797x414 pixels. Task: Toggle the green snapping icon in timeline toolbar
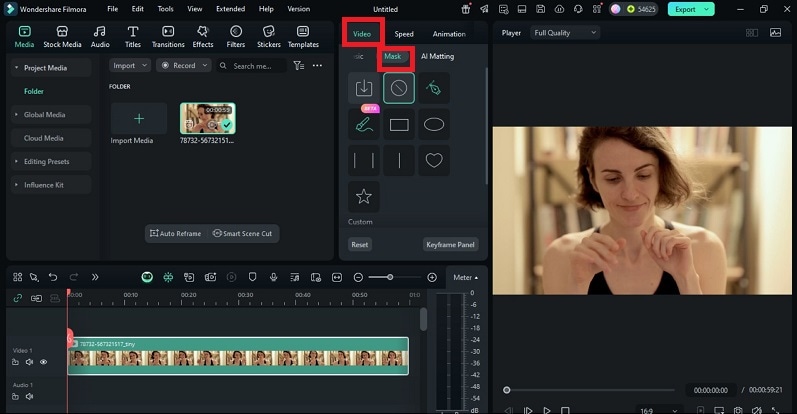168,277
